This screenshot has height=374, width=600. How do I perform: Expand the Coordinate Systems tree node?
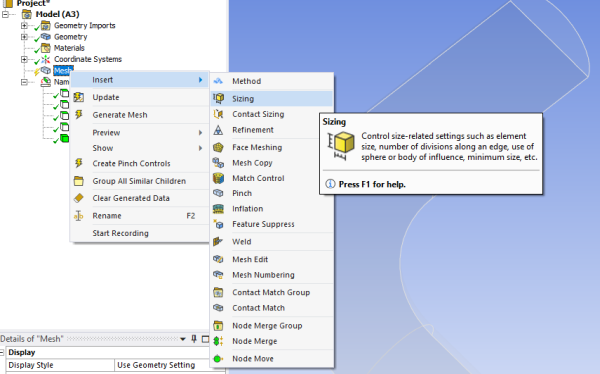tap(24, 59)
